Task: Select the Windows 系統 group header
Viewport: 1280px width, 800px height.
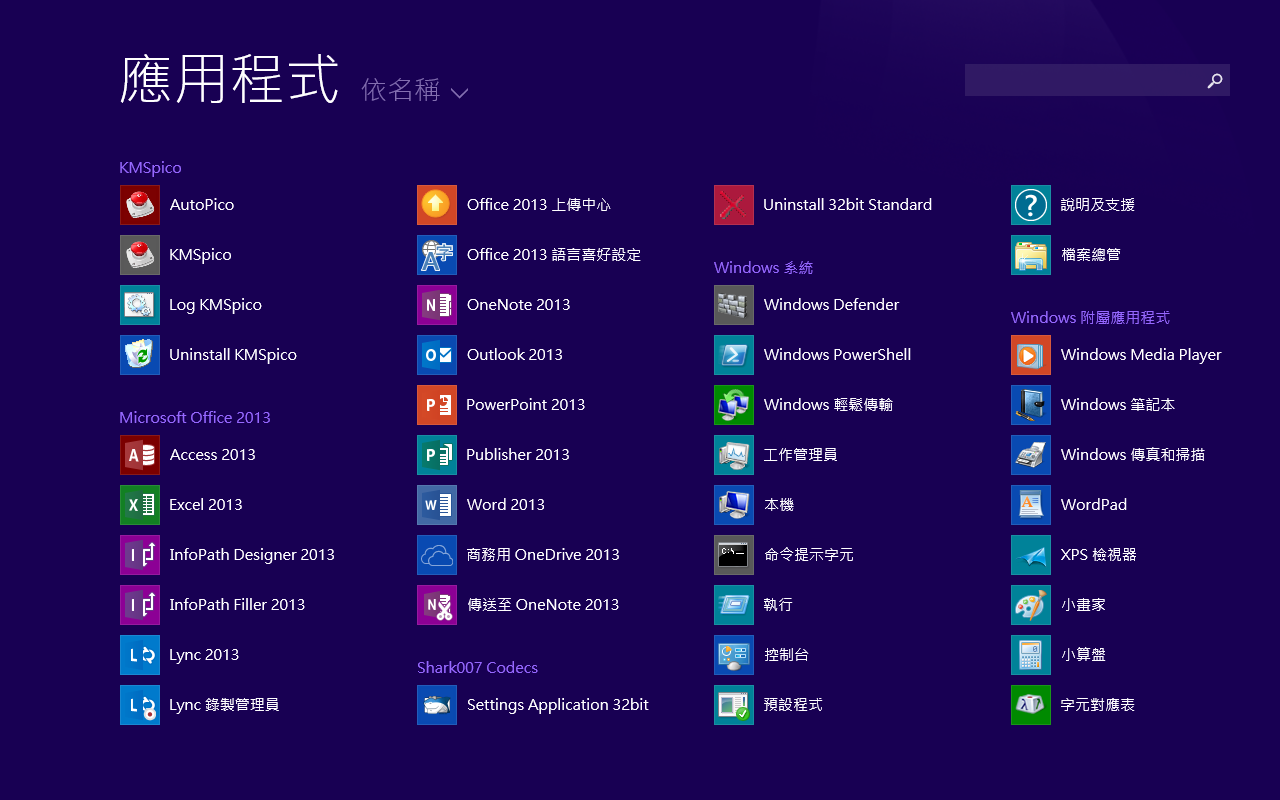Action: point(763,268)
